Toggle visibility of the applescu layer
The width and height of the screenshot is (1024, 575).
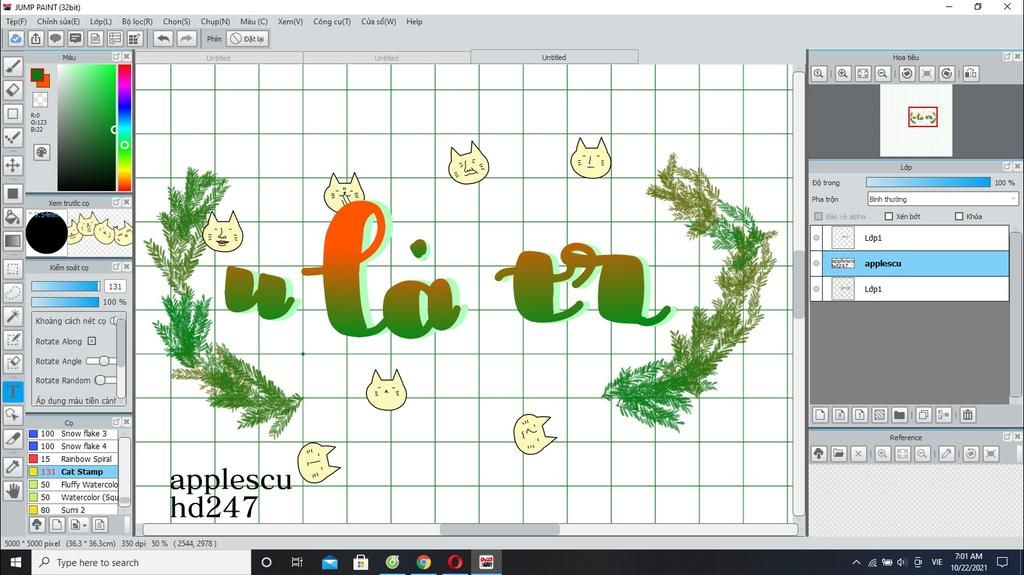[816, 263]
